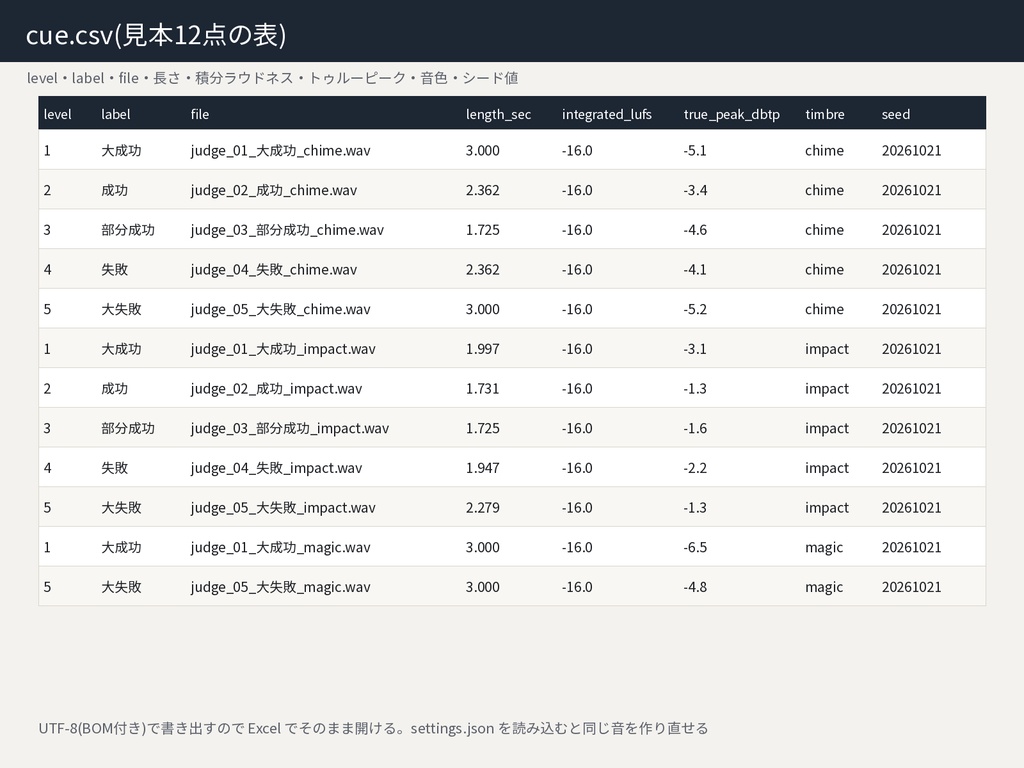Image resolution: width=1024 pixels, height=768 pixels.
Task: Click seed 20261021 in judge_05_大失敗_magic row
Action: click(x=912, y=587)
